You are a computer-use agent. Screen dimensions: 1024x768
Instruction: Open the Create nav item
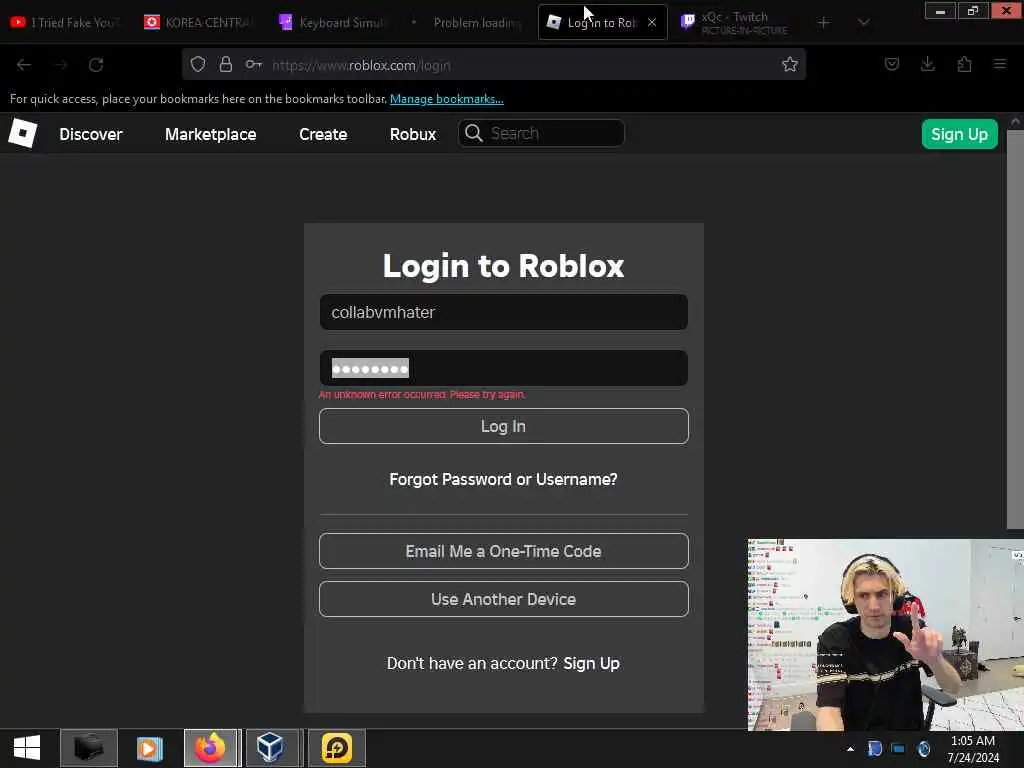[x=323, y=134]
